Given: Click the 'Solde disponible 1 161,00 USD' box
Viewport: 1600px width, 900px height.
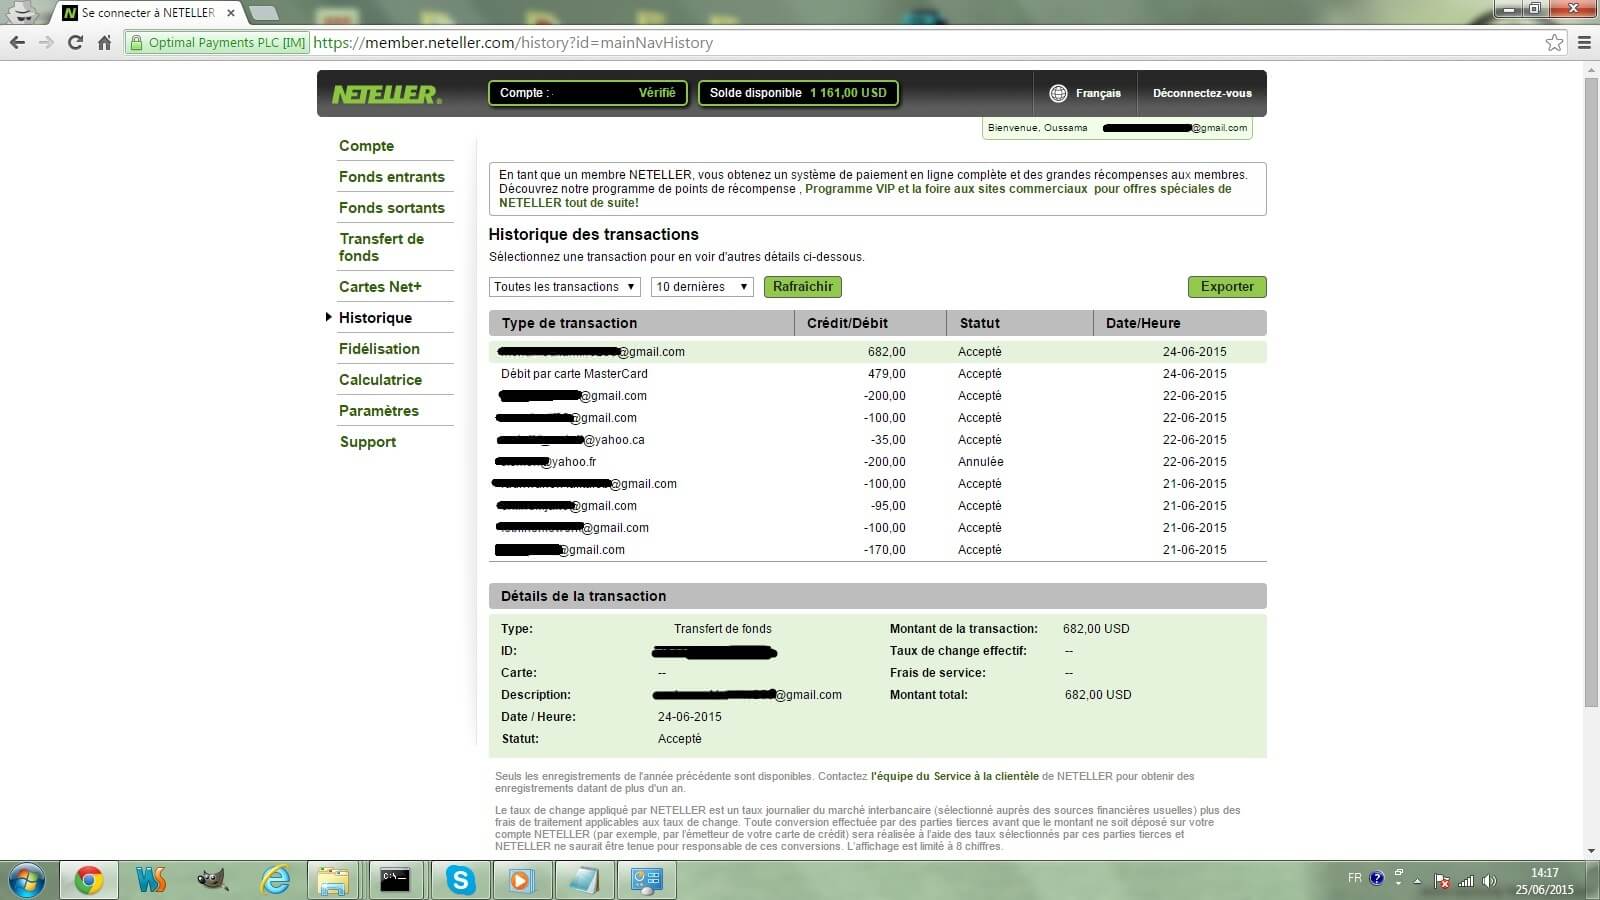Looking at the screenshot, I should (798, 93).
